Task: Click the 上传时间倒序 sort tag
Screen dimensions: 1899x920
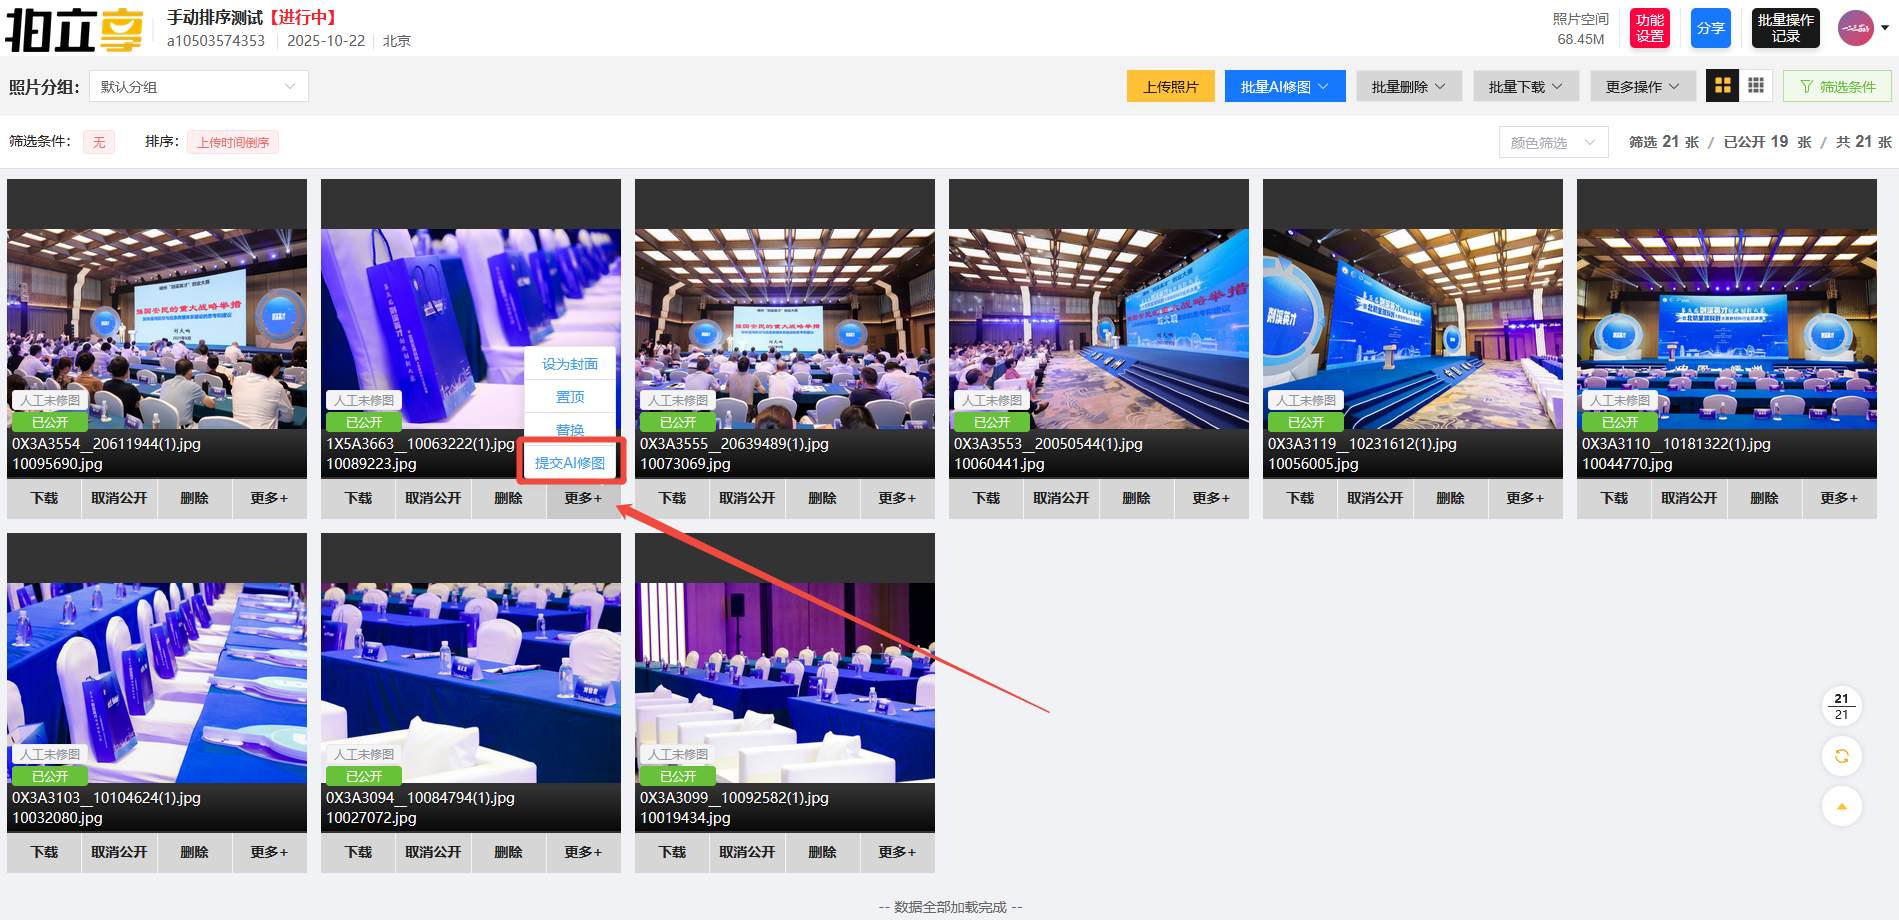Action: [233, 142]
